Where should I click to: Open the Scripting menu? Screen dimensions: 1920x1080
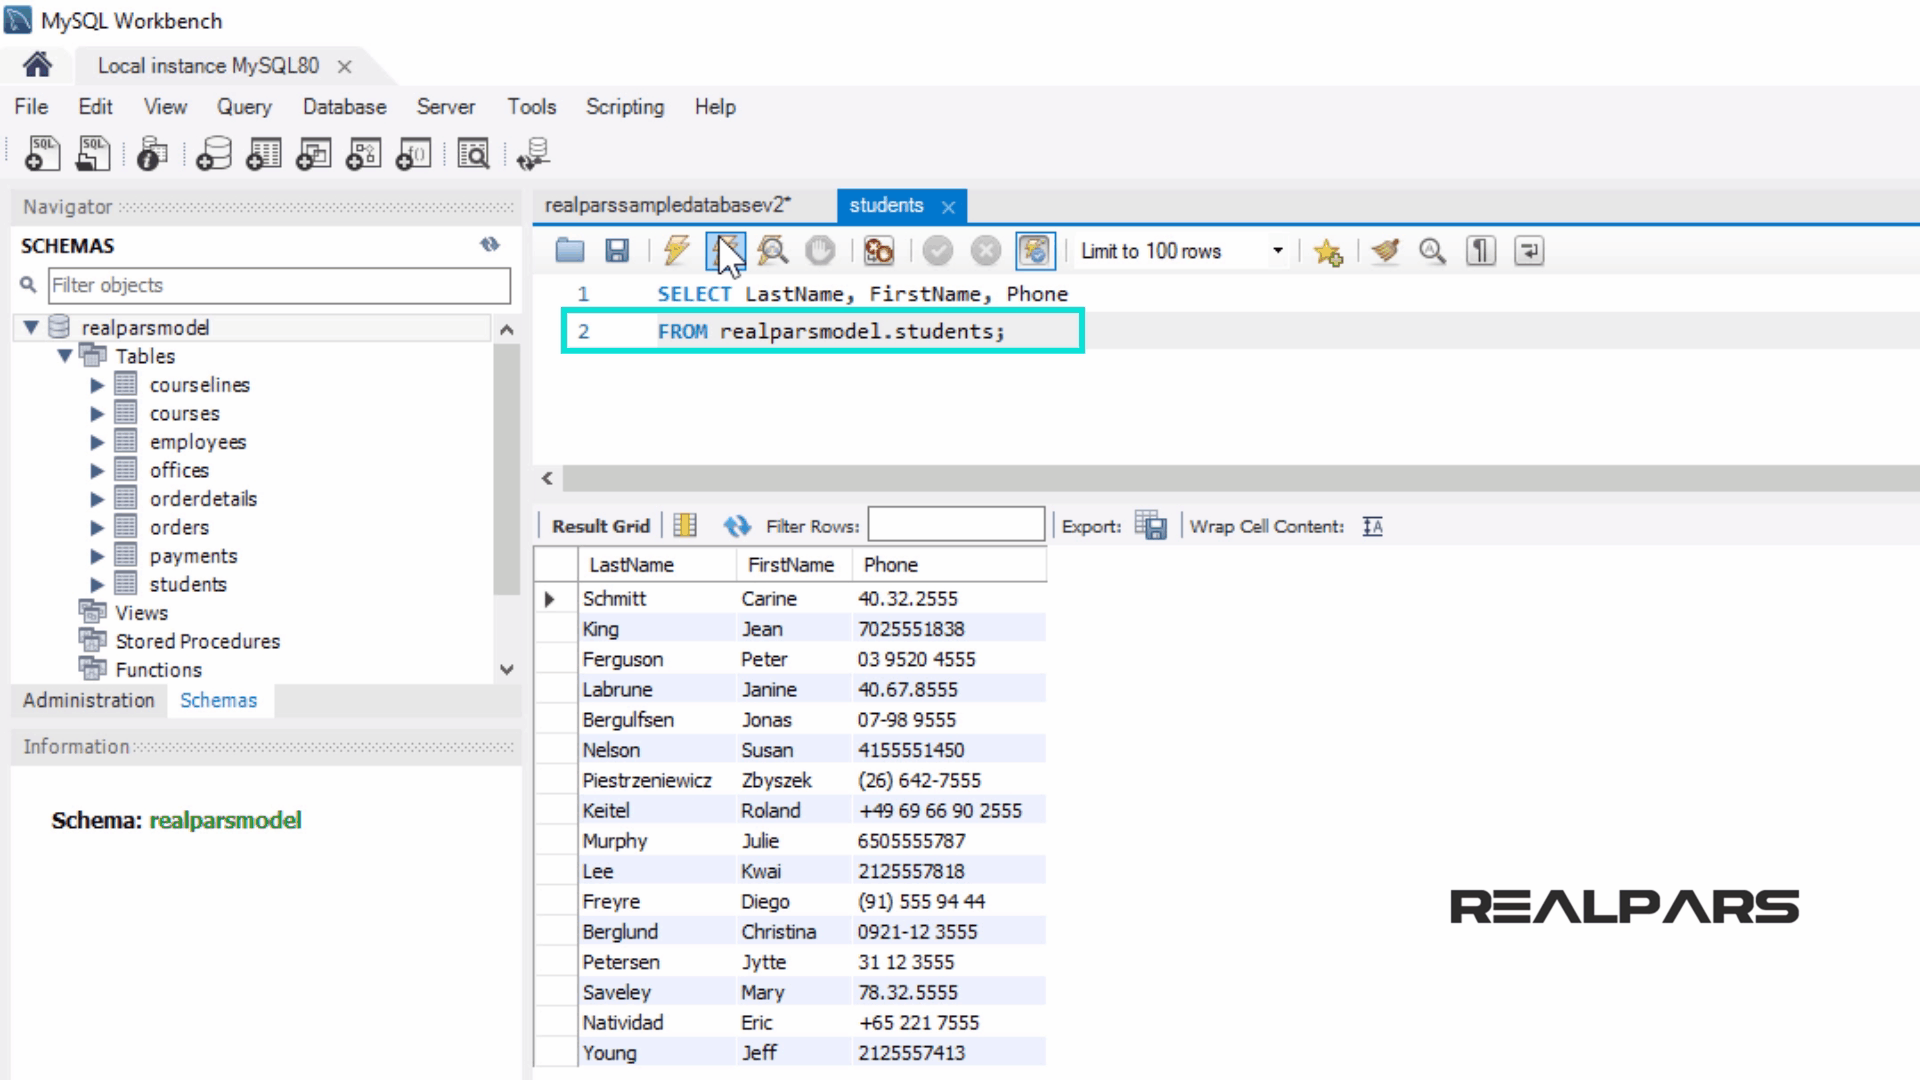(624, 107)
